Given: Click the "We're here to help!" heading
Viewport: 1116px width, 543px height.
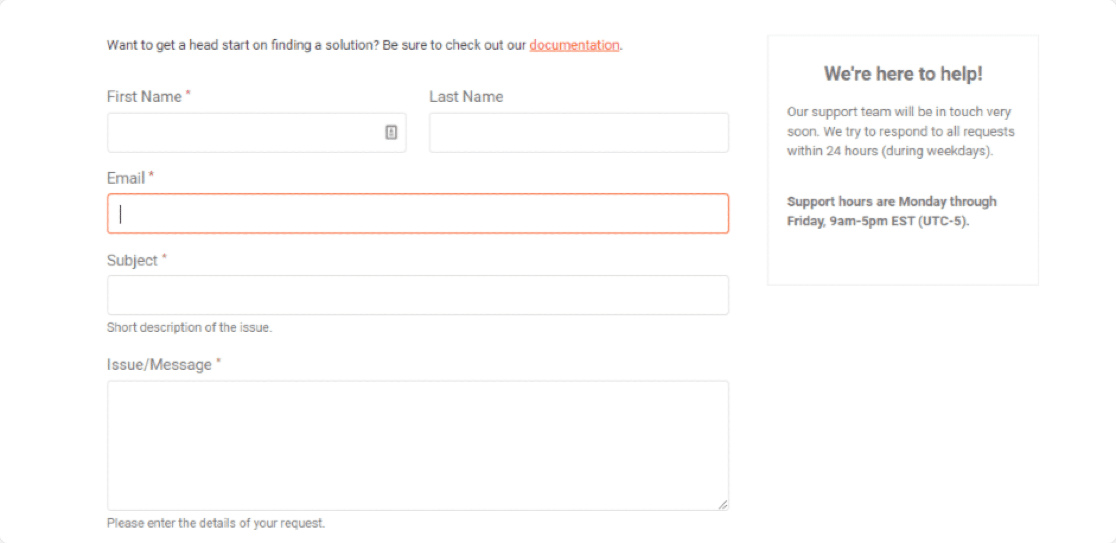Looking at the screenshot, I should click(903, 74).
